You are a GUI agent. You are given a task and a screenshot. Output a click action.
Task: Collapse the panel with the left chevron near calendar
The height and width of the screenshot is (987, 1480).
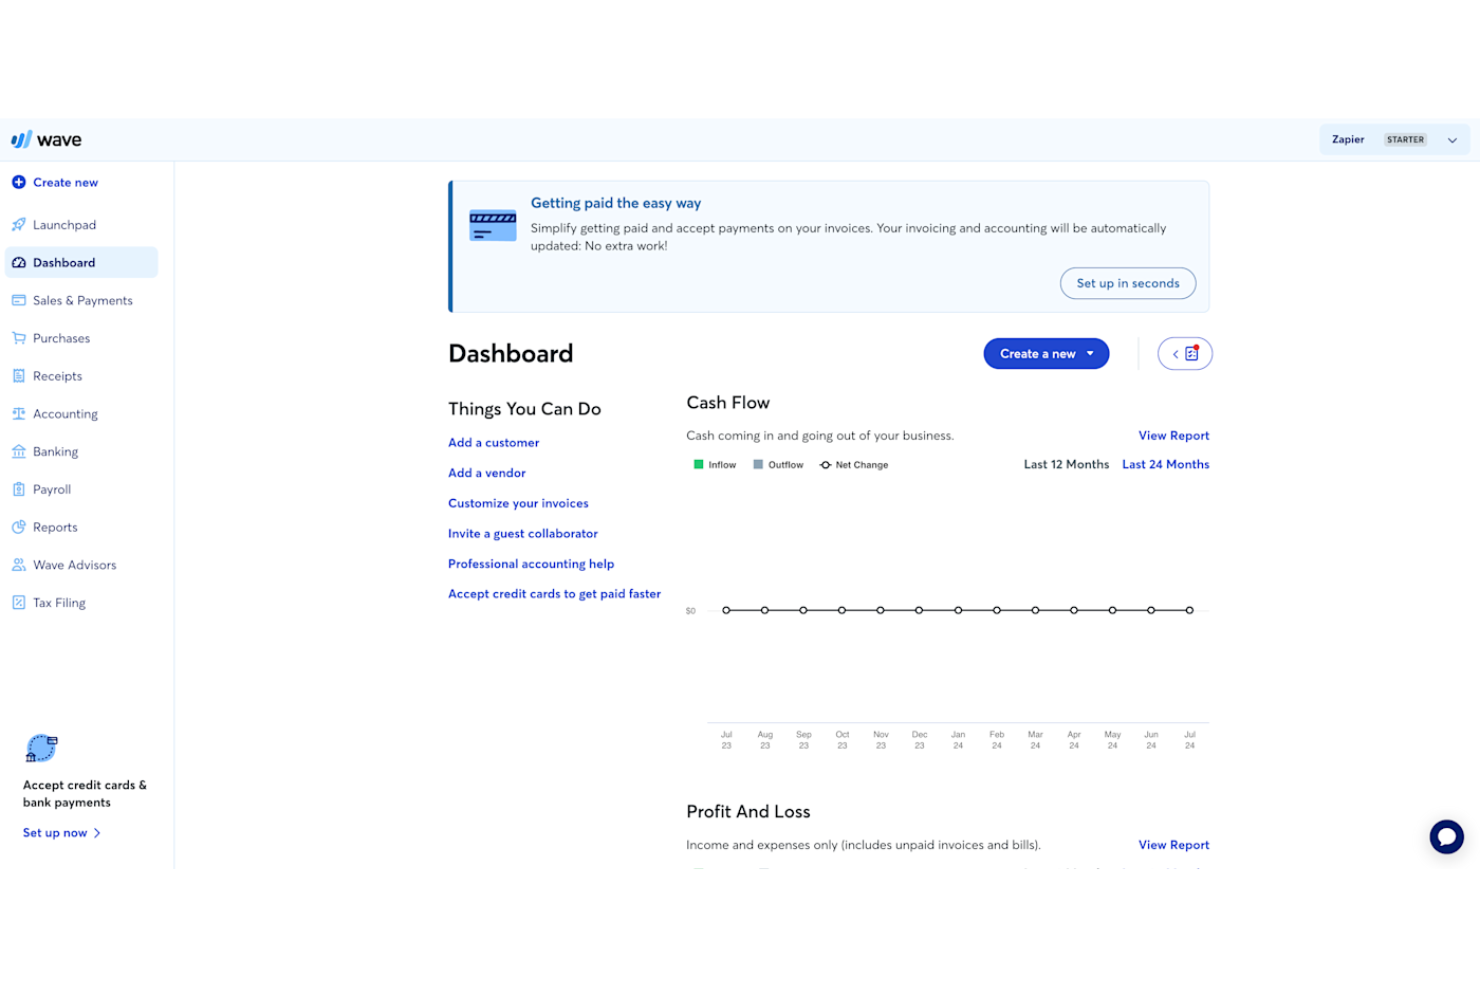pyautogui.click(x=1175, y=353)
